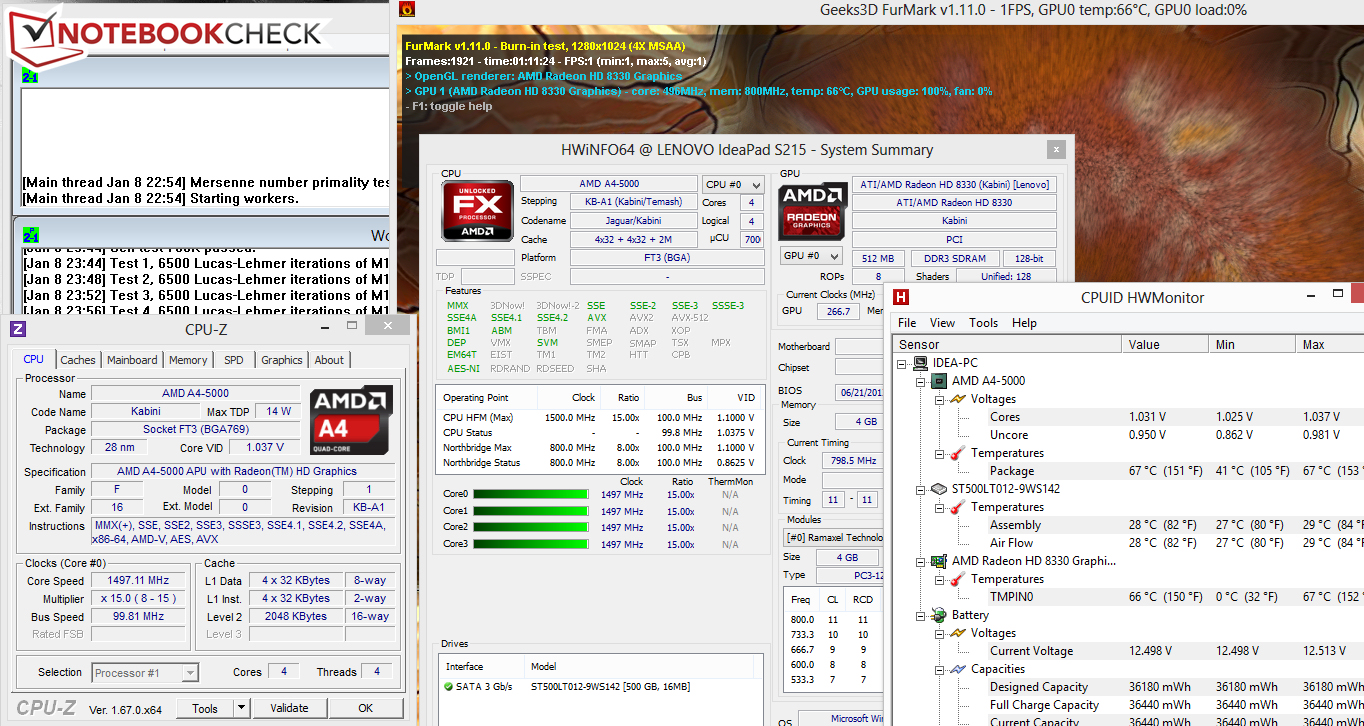Click the thermometer icon under AMD Radeon HD 8330
1364x726 pixels.
point(958,579)
